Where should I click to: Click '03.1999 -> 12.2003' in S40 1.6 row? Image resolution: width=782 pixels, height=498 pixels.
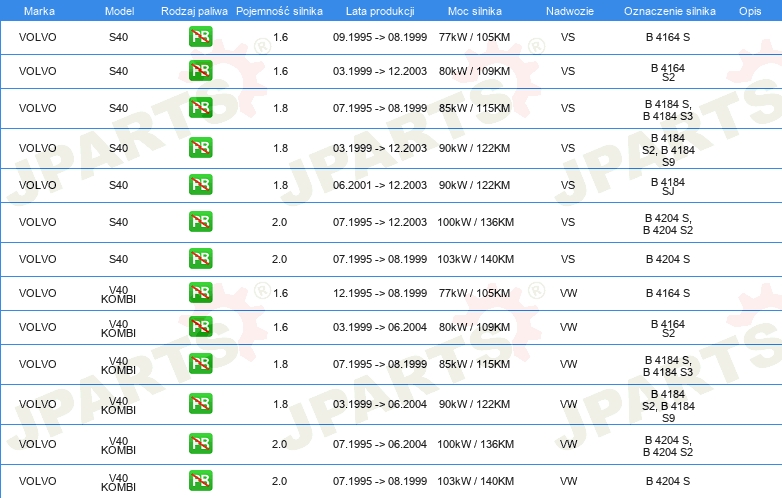pyautogui.click(x=380, y=71)
